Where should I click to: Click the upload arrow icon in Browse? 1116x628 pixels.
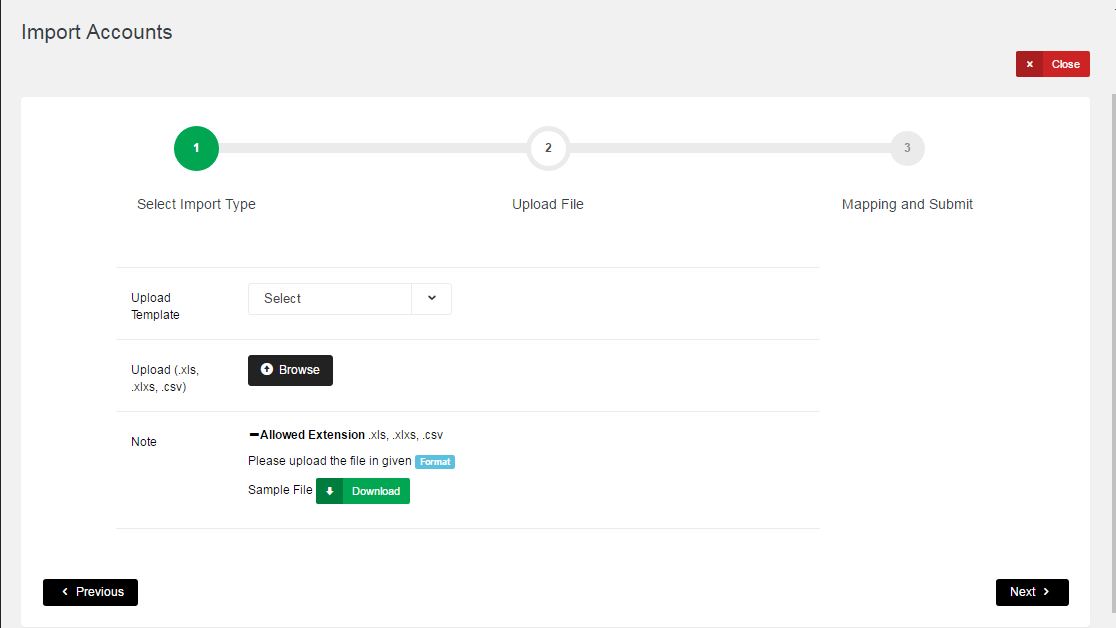coord(267,370)
